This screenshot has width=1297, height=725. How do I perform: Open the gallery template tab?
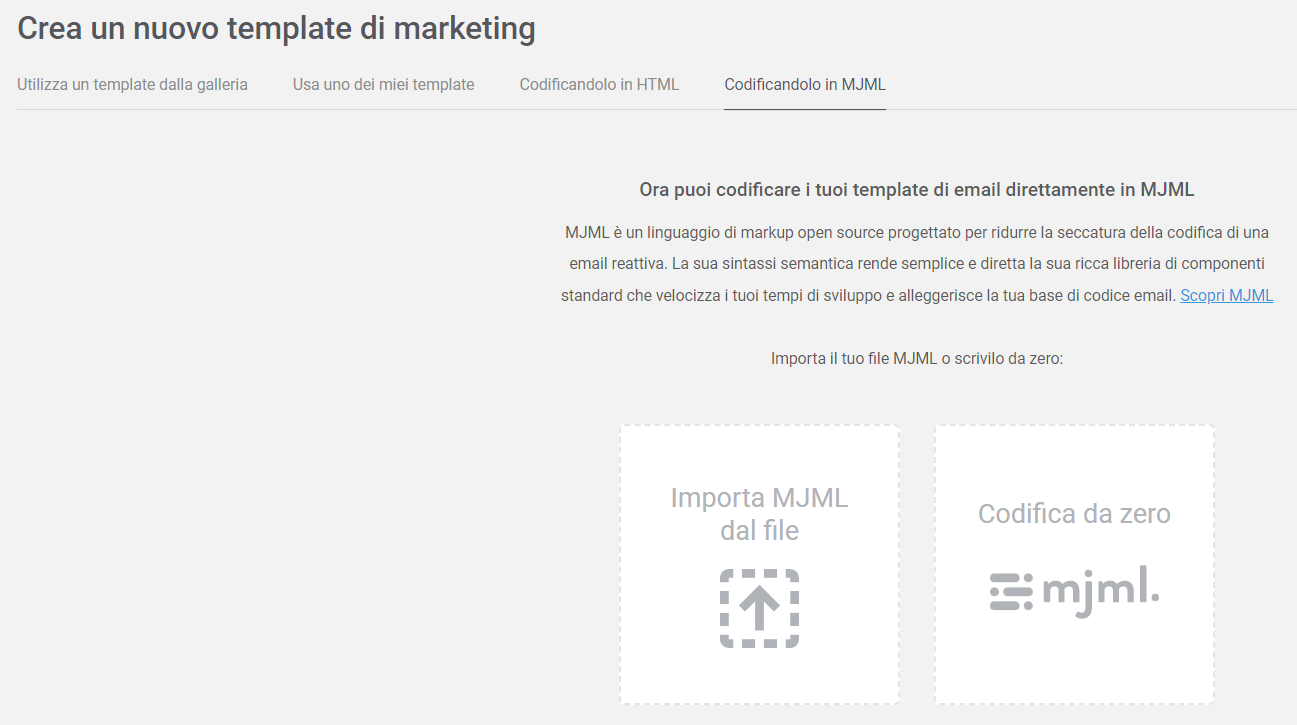(x=132, y=84)
